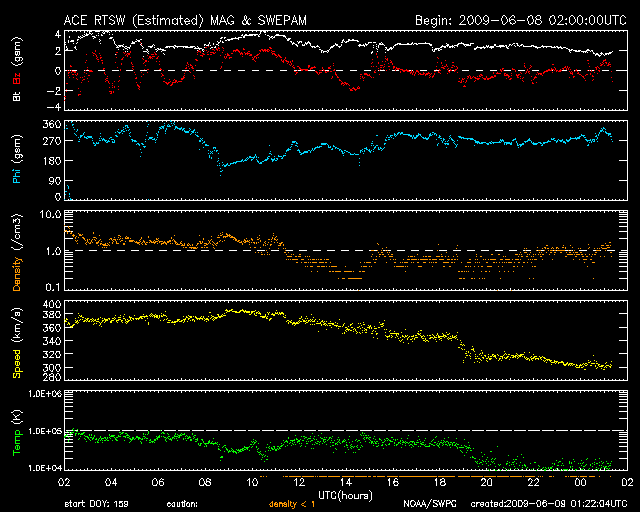Click the '270' tick on the Phi axis
Screen dimensions: 640x512
point(52,141)
